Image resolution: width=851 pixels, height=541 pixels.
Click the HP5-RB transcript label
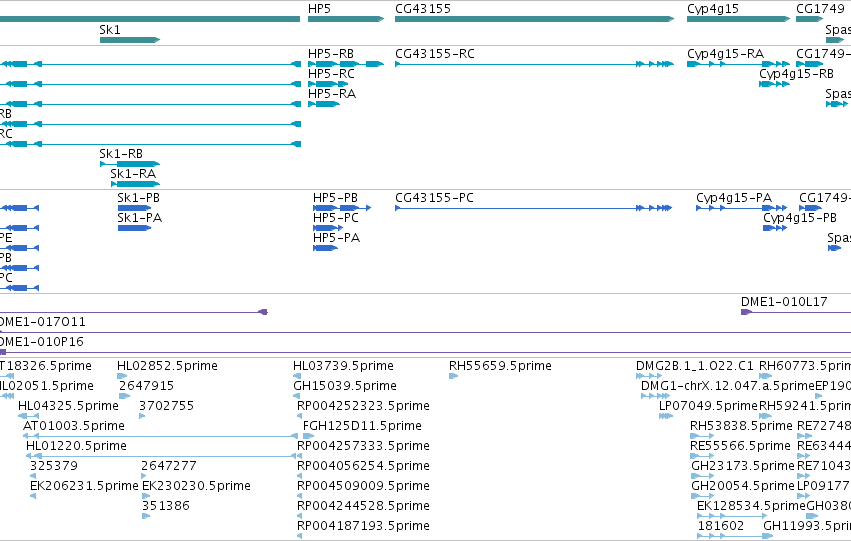tap(331, 54)
